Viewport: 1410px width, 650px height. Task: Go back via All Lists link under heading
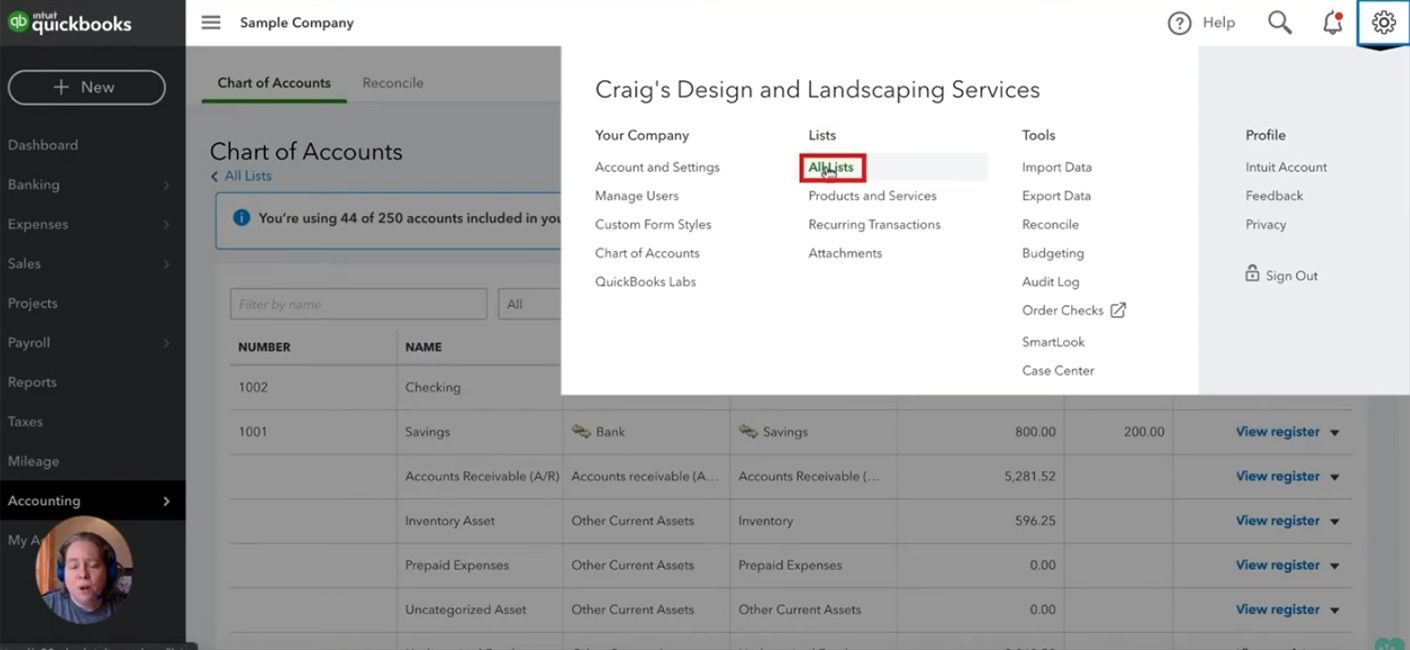(x=247, y=176)
